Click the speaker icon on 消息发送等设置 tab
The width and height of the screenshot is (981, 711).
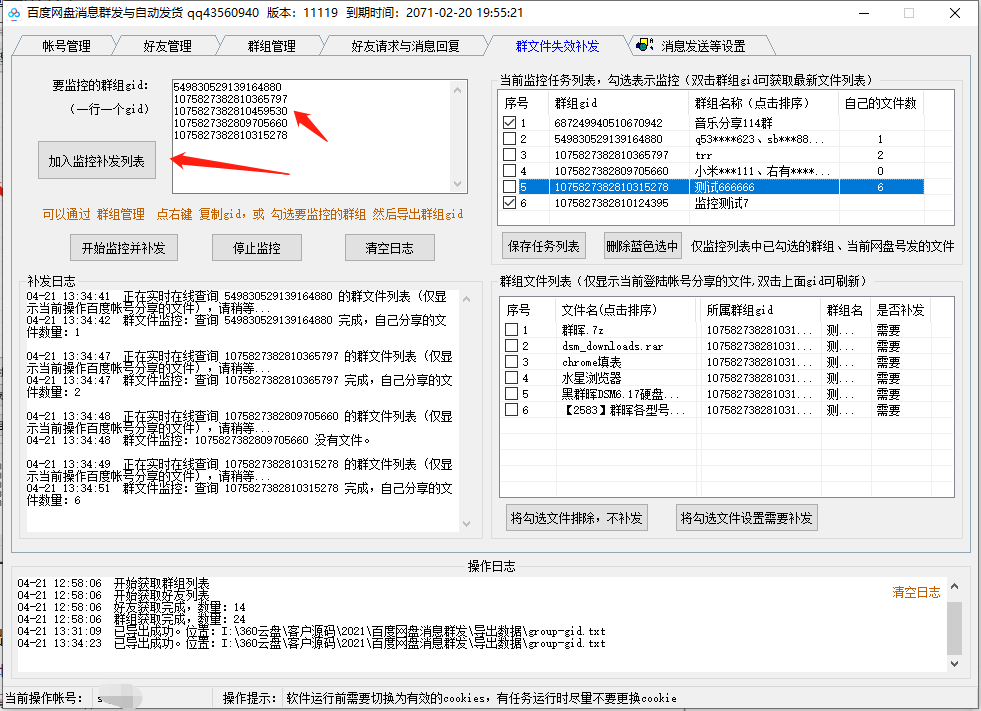[x=644, y=44]
